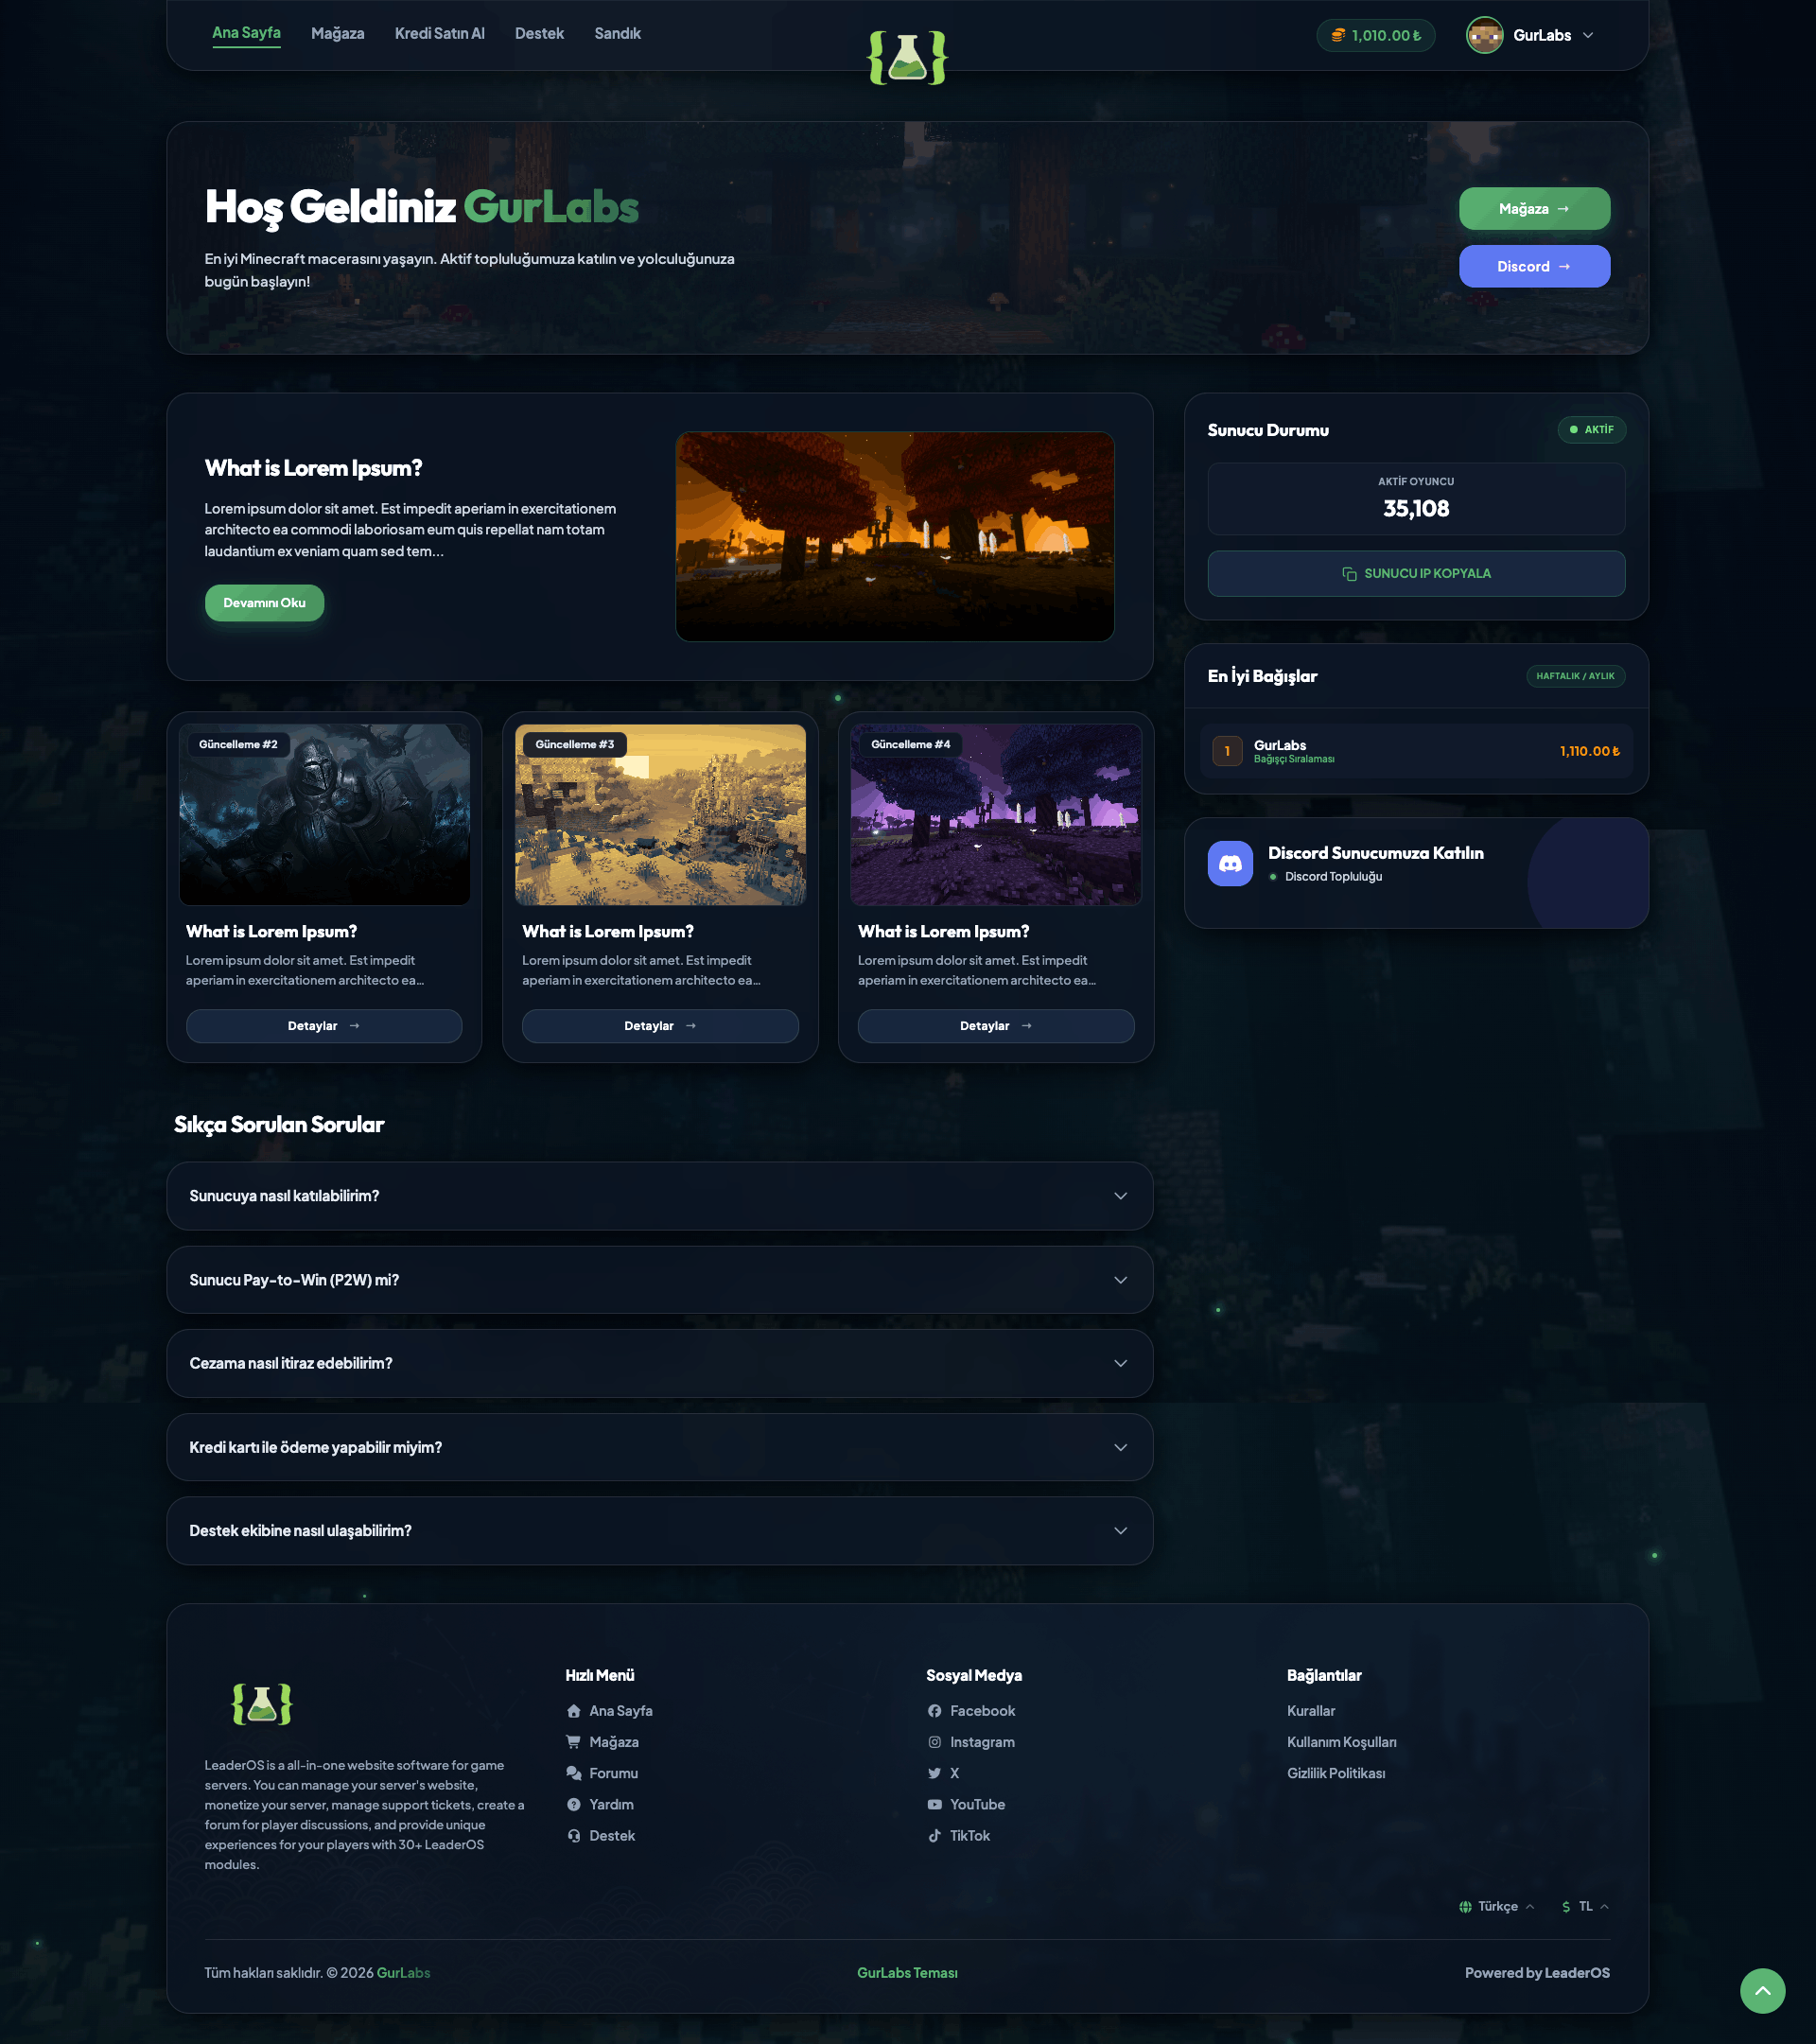Expand 'Cezama nasıl itiraz edebilirim?' question
The width and height of the screenshot is (1816, 2044).
click(x=659, y=1363)
